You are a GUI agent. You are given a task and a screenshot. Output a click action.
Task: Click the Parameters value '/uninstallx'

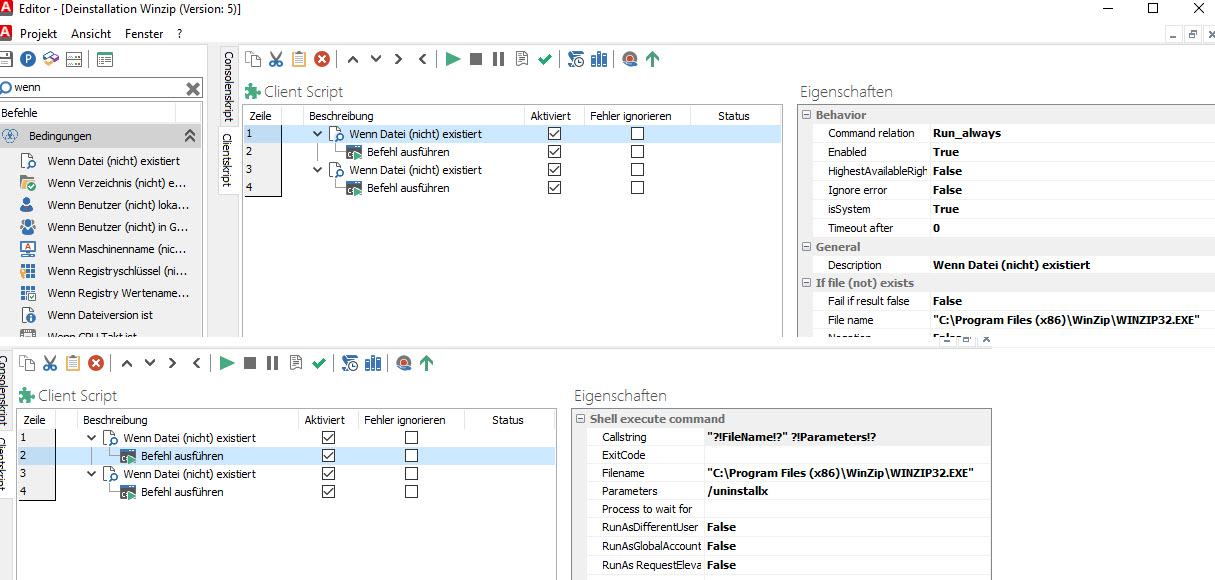click(x=738, y=491)
